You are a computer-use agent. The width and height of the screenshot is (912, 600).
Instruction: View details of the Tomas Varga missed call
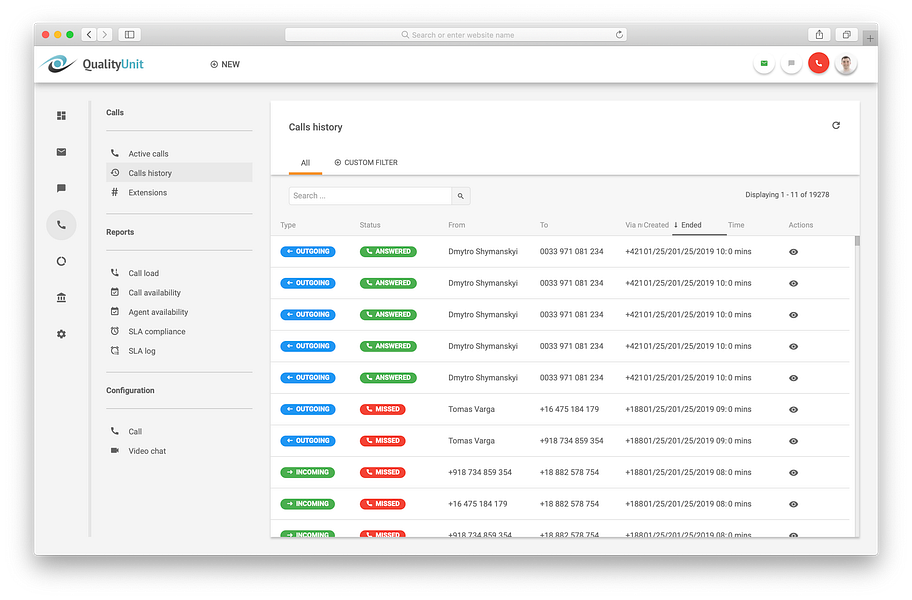[793, 409]
